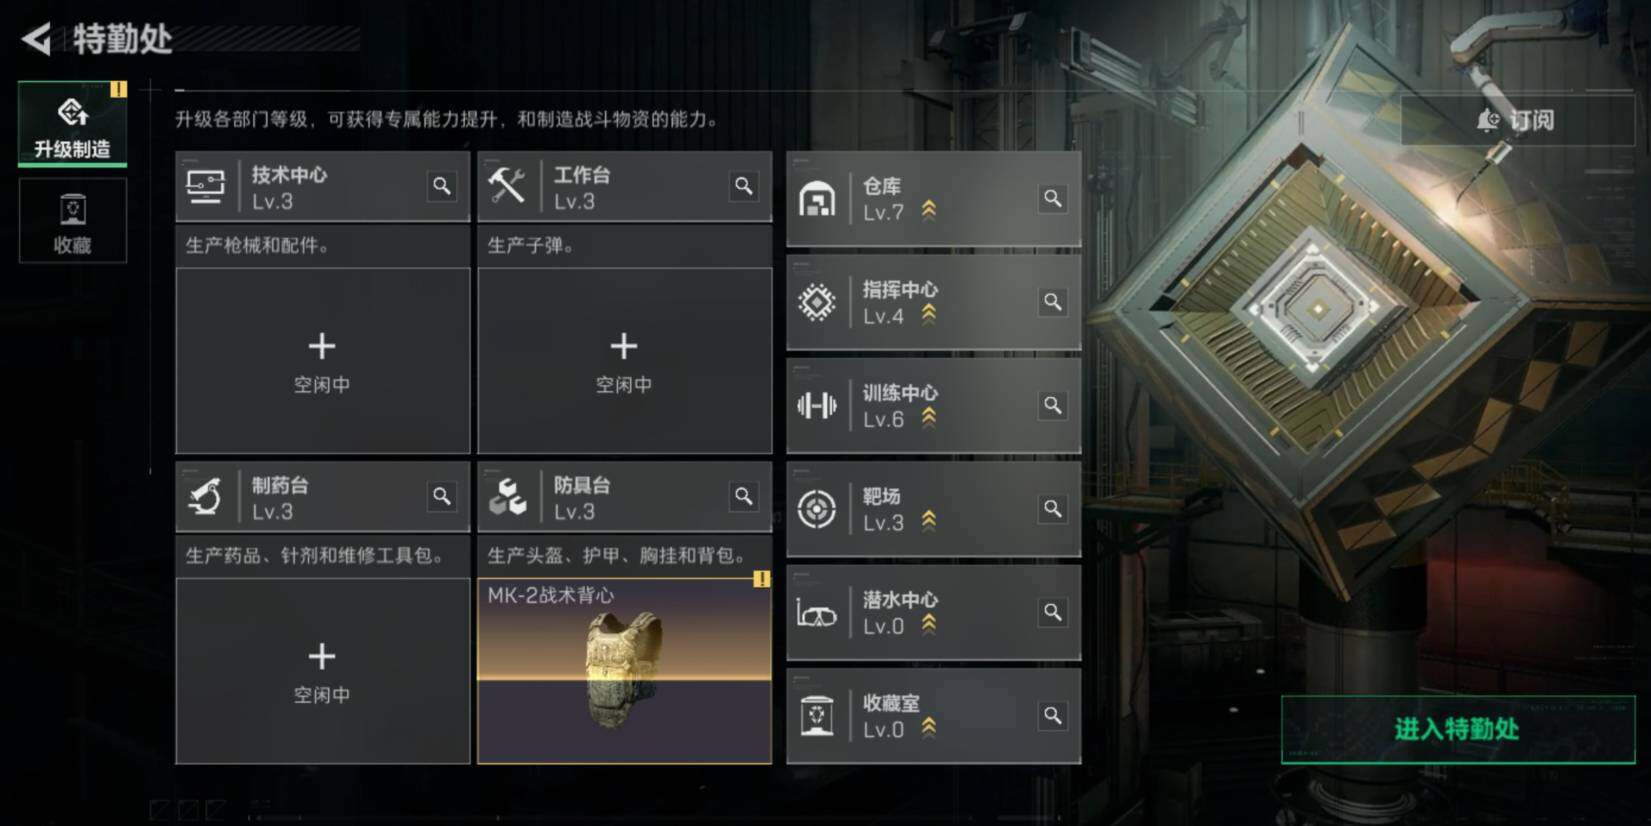Screen dimensions: 1651x826
Task: Click upgrade chevrons next to 收藏室 Lv.0
Action: pyautogui.click(x=929, y=728)
